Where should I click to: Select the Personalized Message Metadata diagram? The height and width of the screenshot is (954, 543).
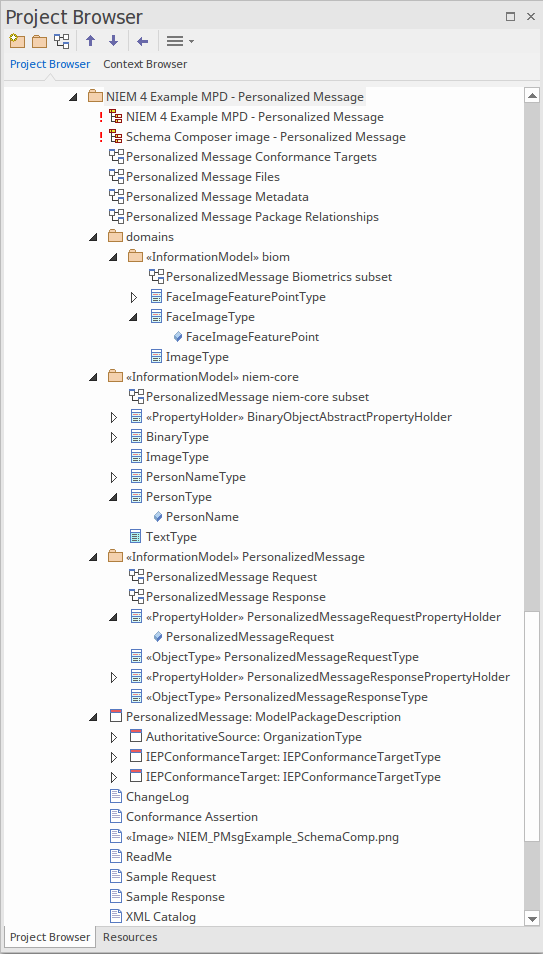click(x=217, y=197)
